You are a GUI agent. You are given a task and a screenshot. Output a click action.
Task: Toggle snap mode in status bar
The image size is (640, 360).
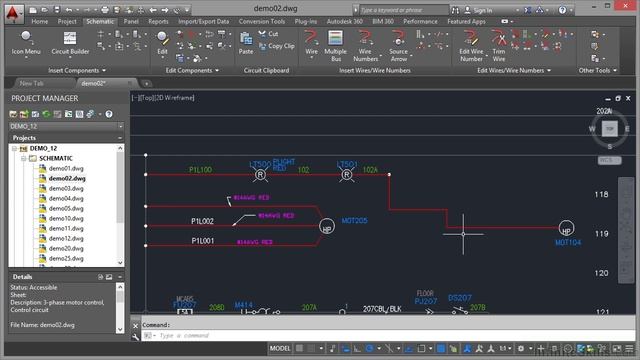[x=311, y=348]
